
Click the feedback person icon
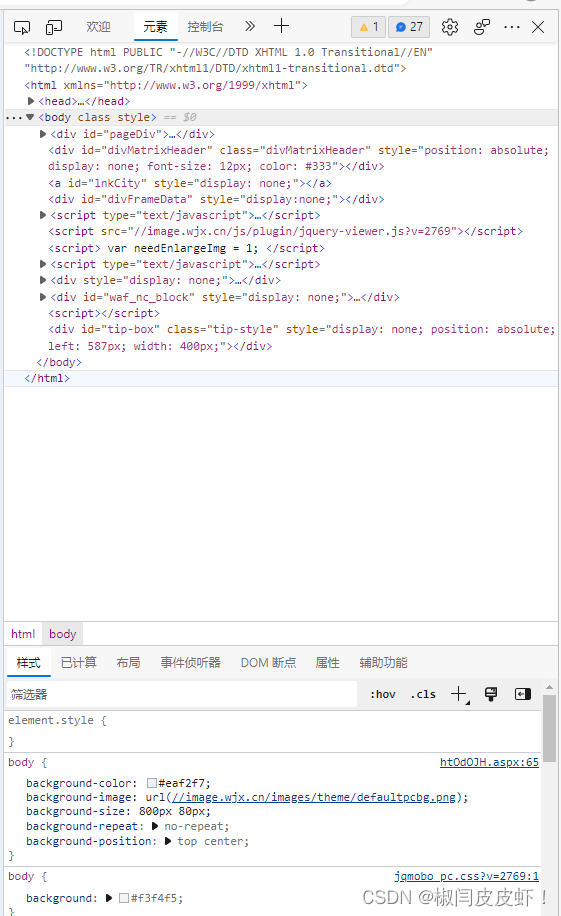pos(482,27)
